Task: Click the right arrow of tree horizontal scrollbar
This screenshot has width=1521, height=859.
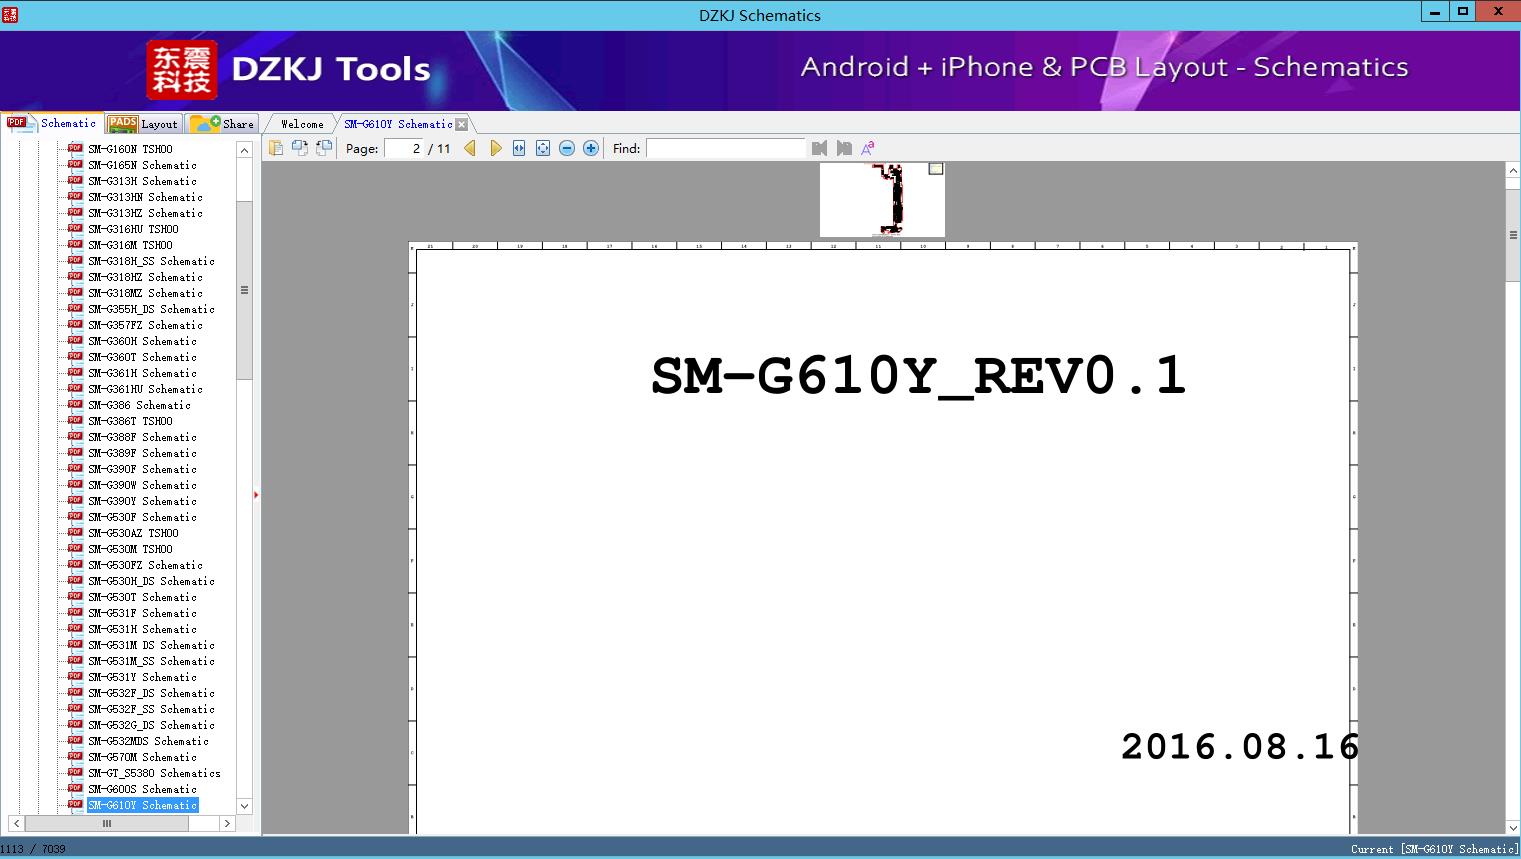Action: tap(227, 823)
